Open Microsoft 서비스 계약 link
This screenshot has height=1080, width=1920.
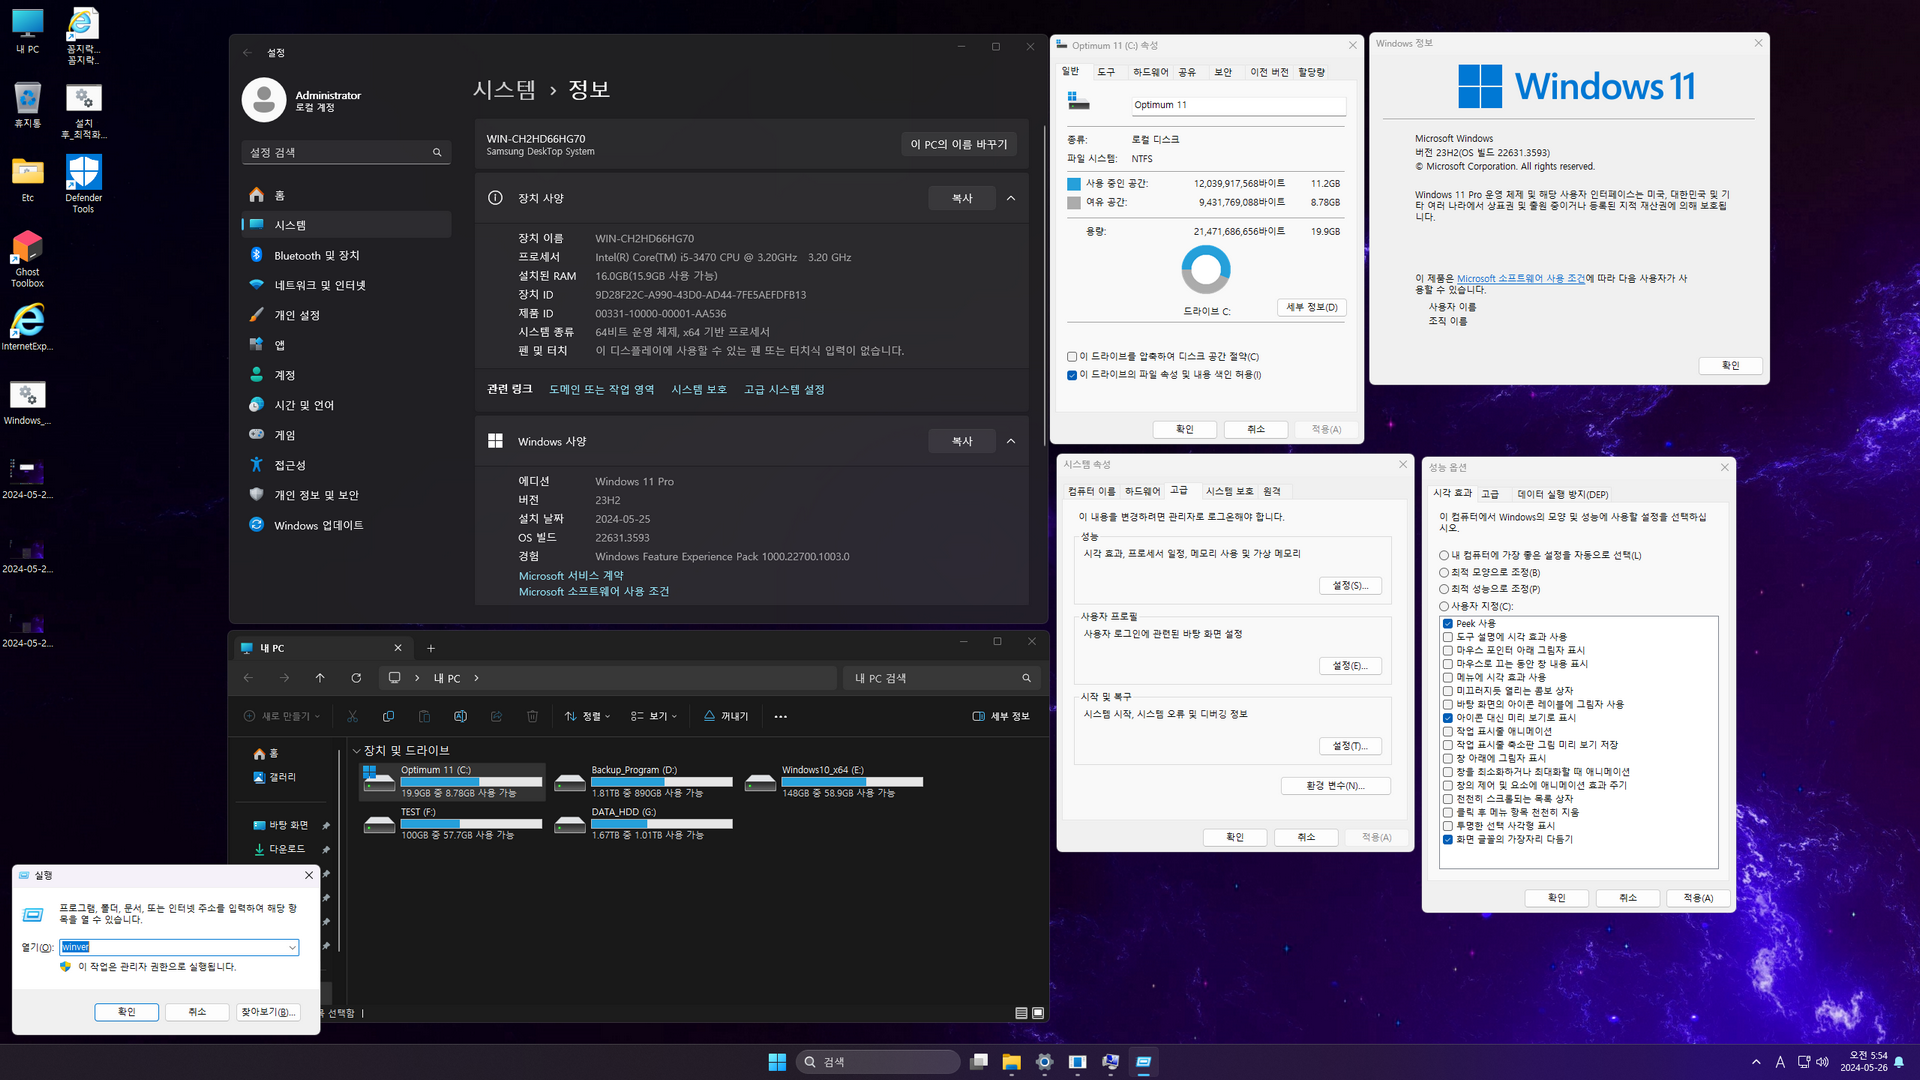tap(570, 576)
